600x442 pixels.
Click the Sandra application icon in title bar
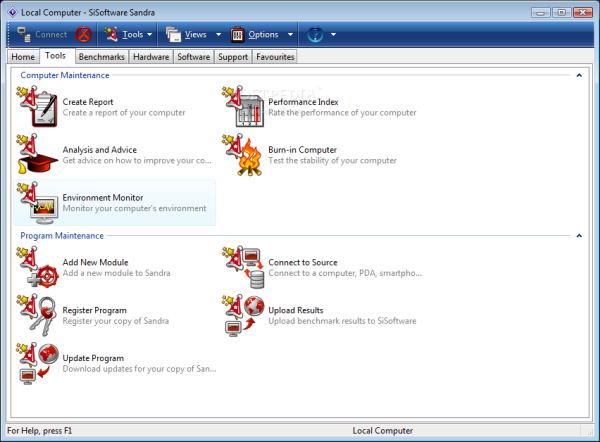point(12,12)
